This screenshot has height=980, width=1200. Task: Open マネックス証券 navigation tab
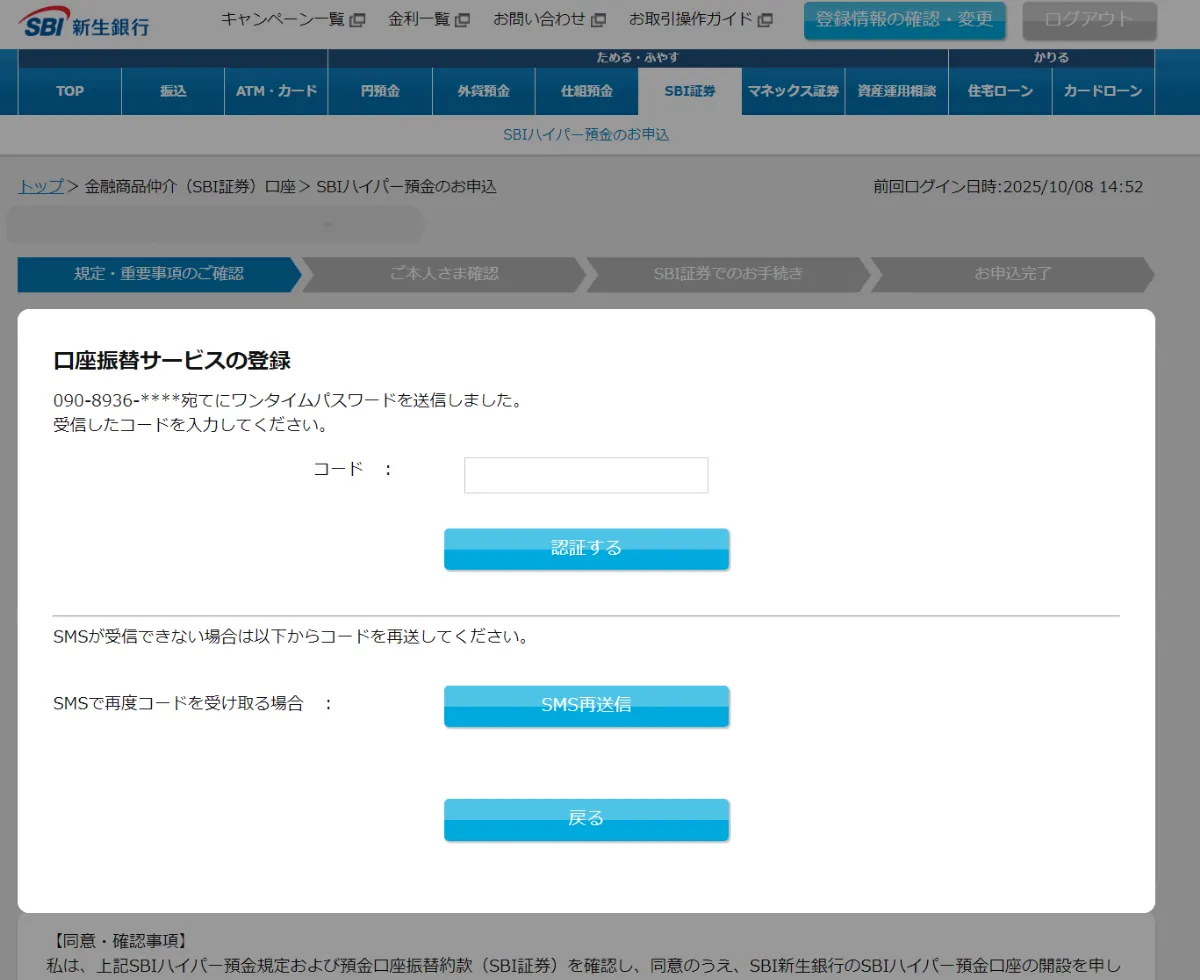[793, 91]
